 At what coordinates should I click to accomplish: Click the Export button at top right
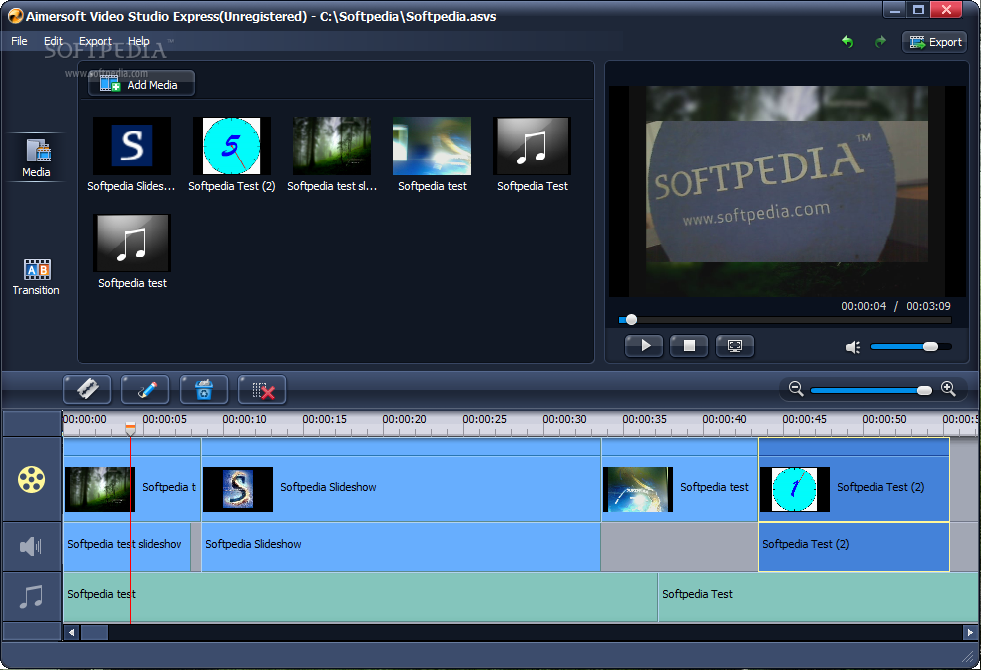(x=935, y=42)
